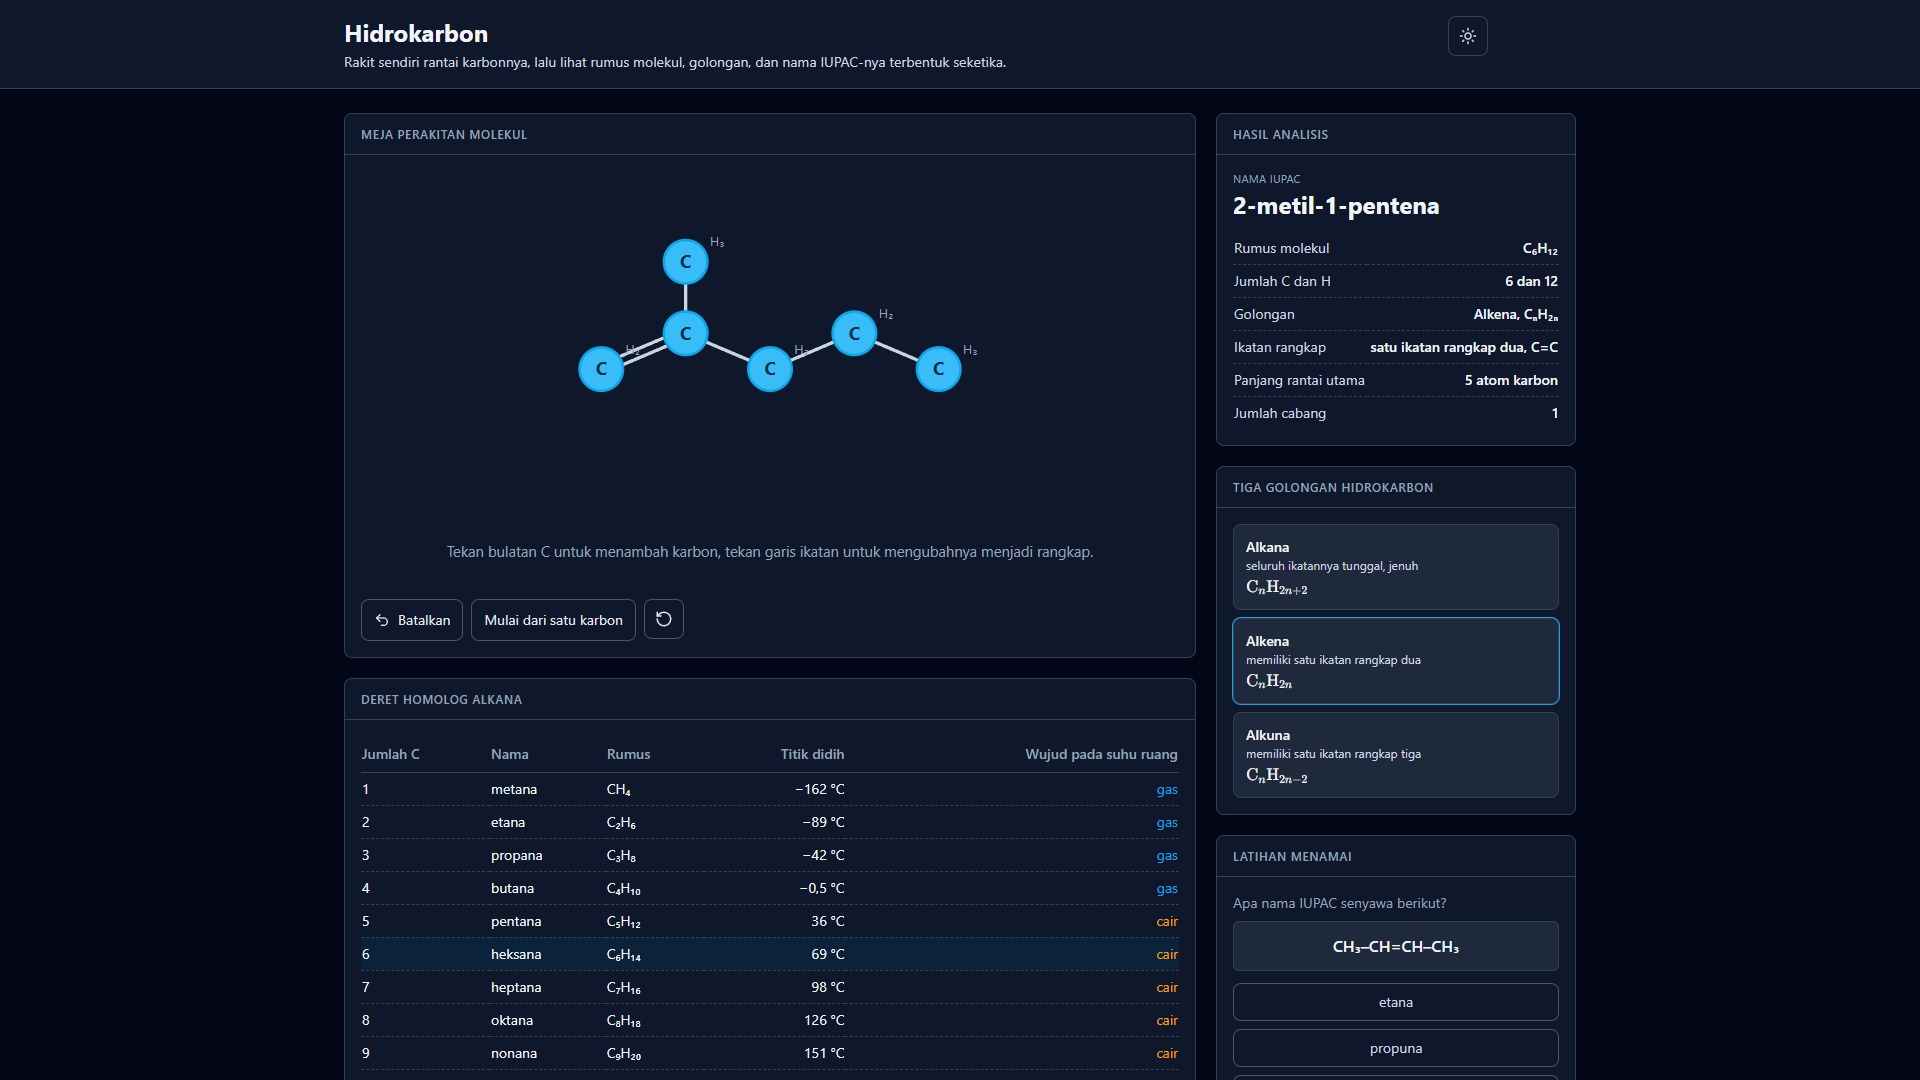Click the far-right carbon atom circle

[x=938, y=369]
